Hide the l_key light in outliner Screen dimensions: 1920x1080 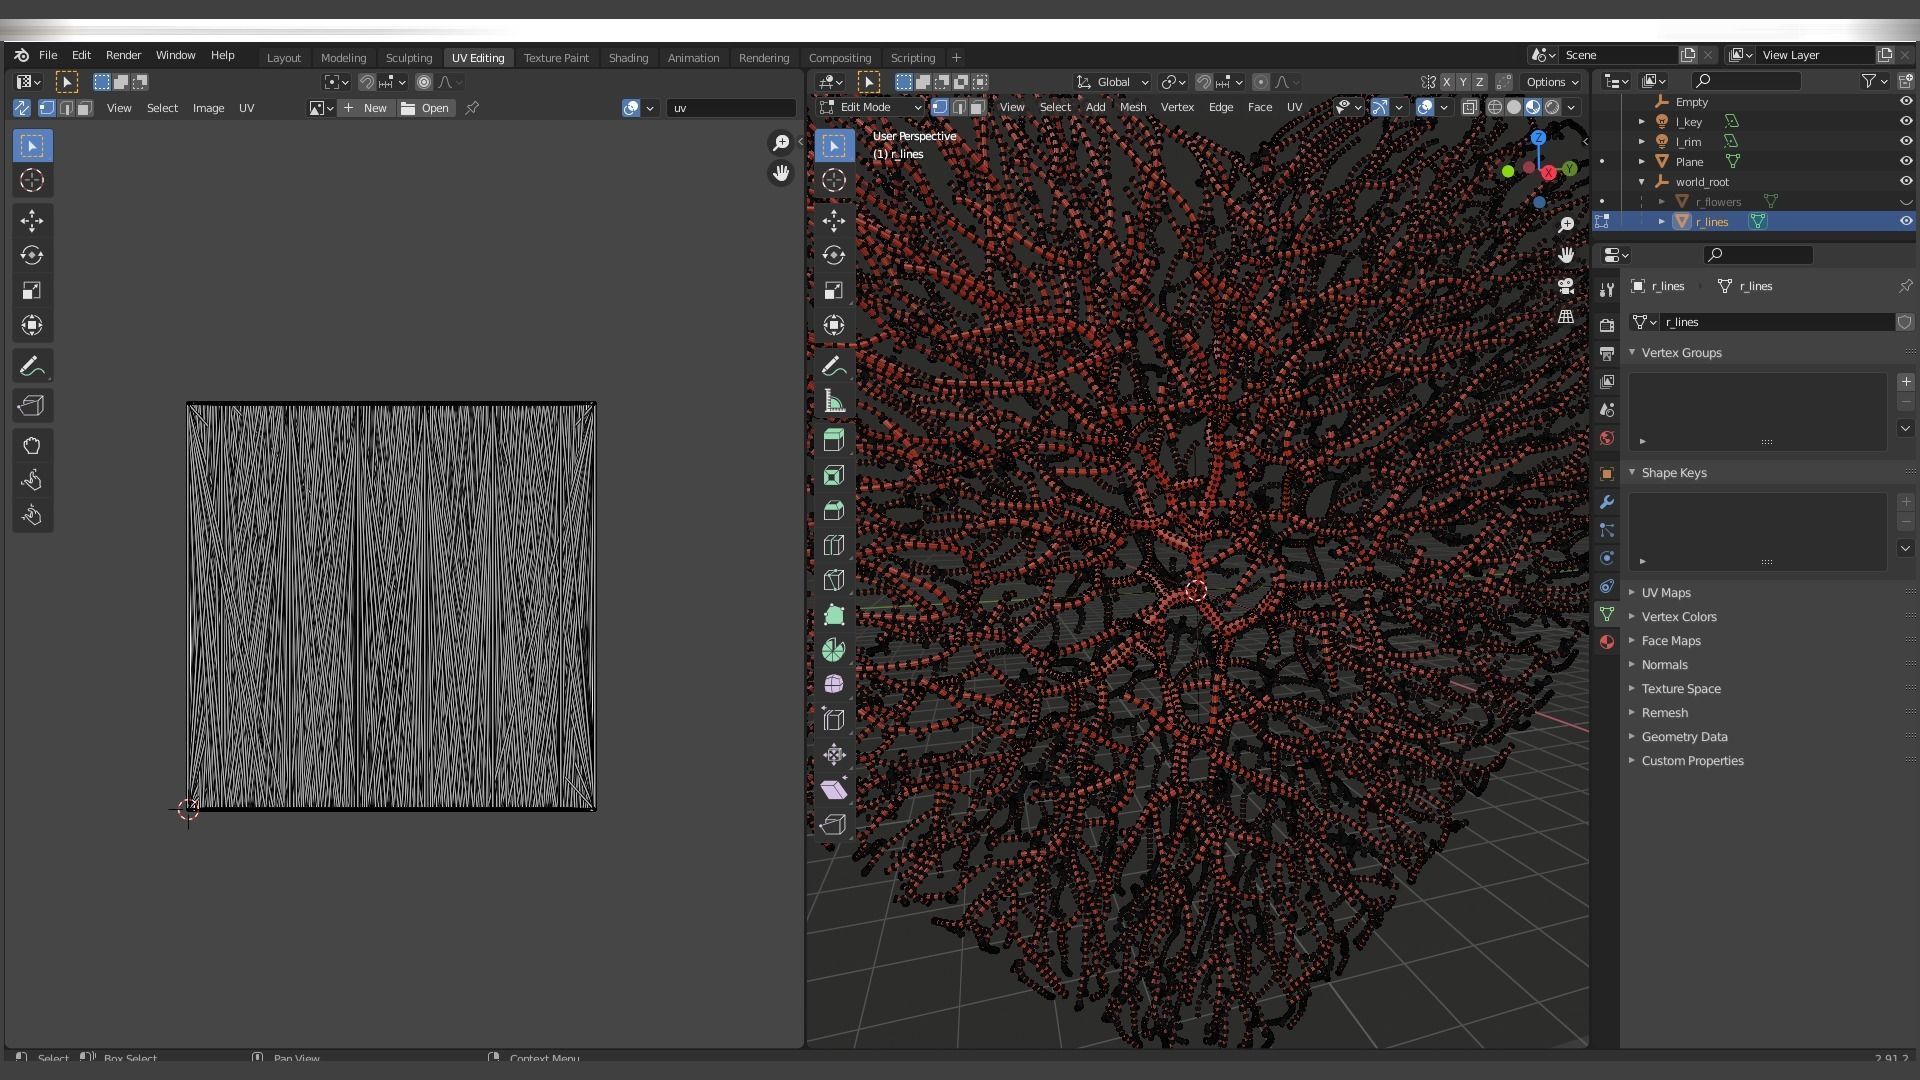click(x=1906, y=121)
